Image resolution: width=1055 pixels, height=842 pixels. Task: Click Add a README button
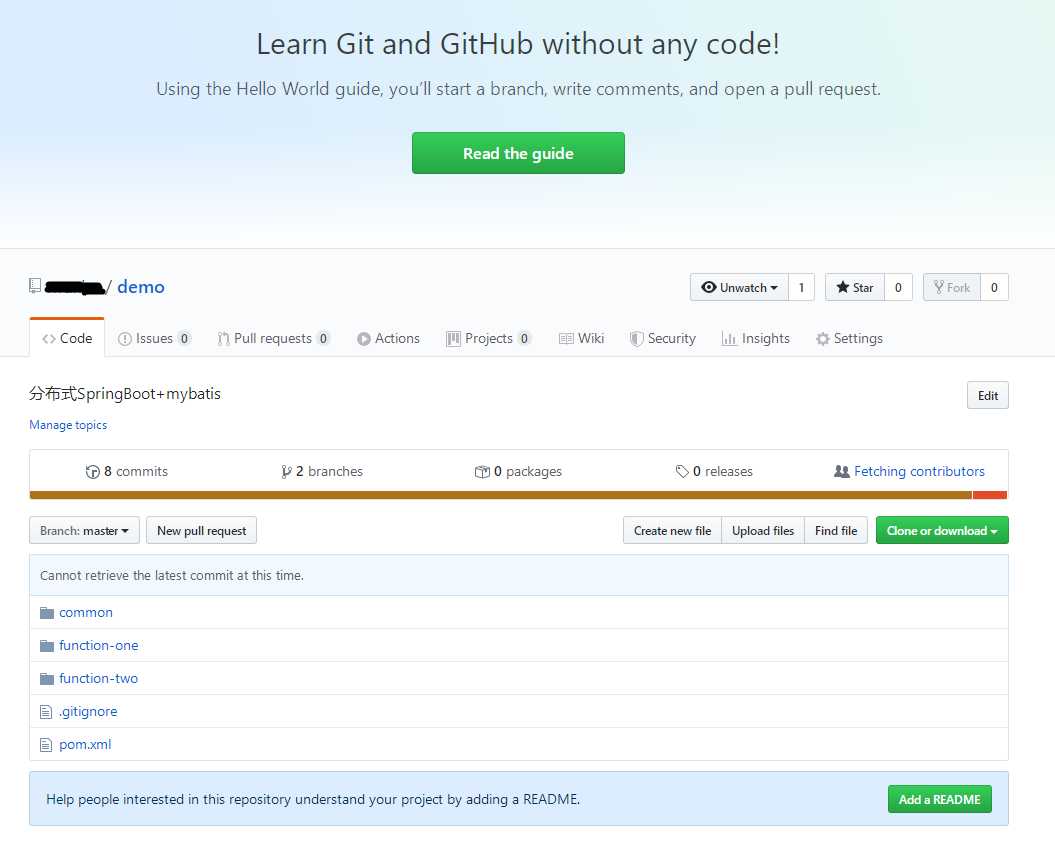(x=939, y=799)
